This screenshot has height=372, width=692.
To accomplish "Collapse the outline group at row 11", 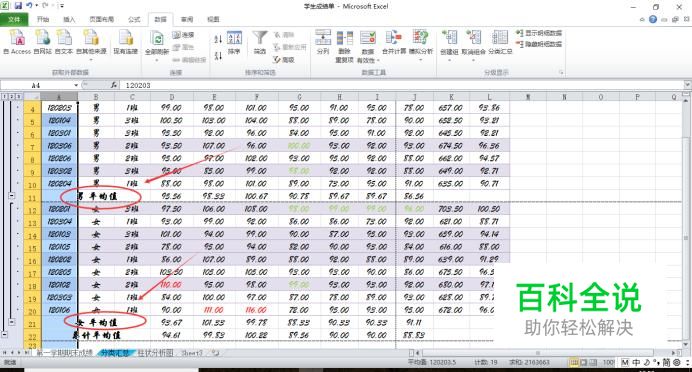I will 12,195.
